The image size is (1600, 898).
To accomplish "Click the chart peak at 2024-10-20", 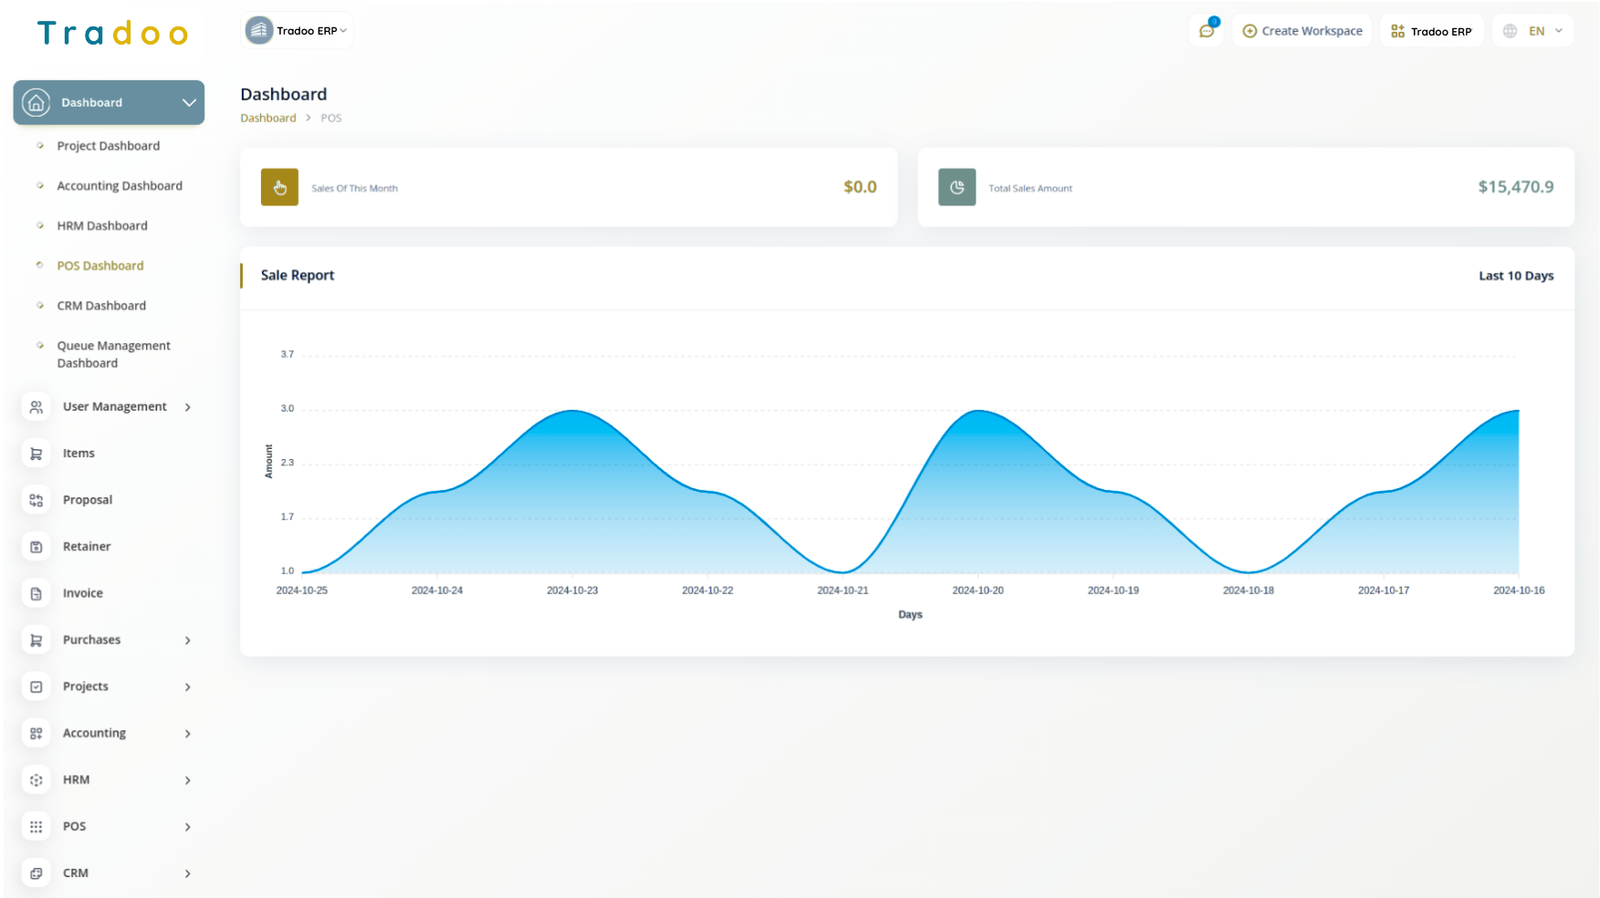I will click(x=978, y=411).
